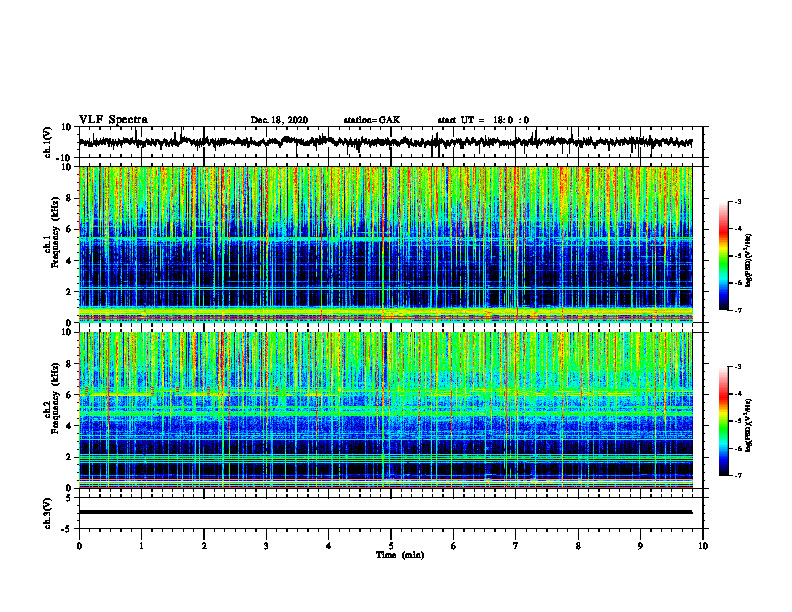Click the "5" tick on ch.3(V) axis
792x612 pixels.
[69, 497]
